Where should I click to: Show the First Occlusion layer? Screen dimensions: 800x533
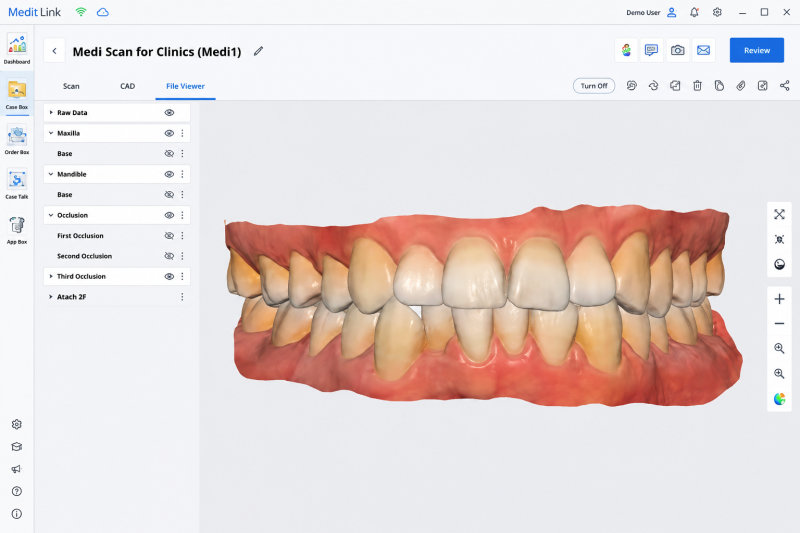169,236
